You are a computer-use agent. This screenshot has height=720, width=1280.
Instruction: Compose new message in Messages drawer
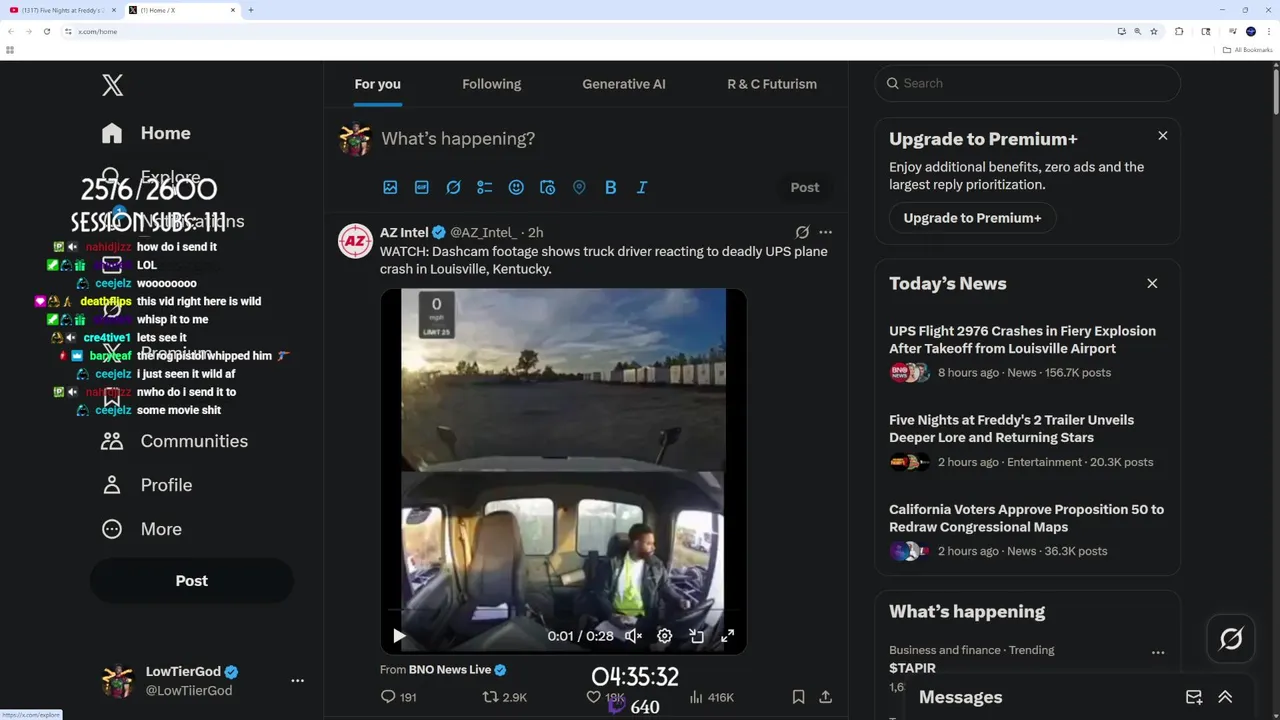[1194, 697]
